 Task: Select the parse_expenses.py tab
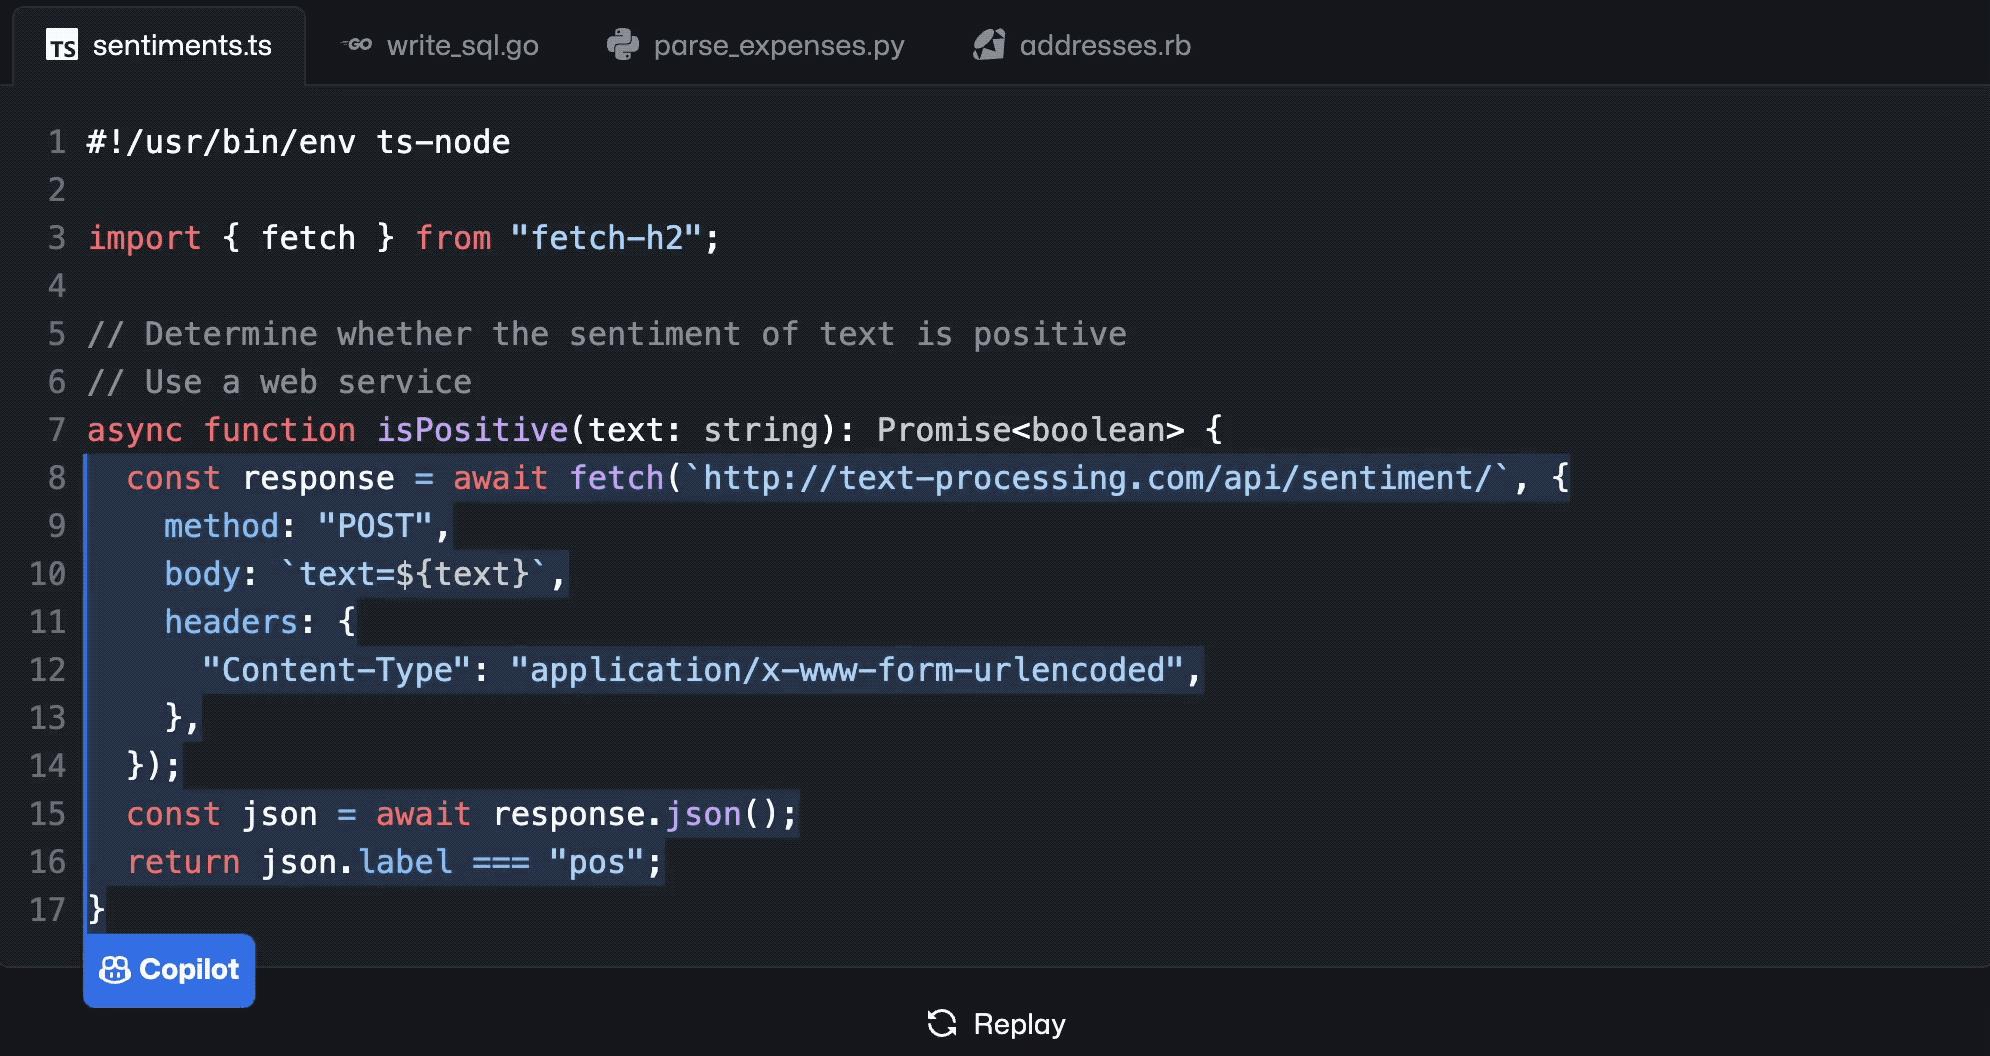[x=778, y=46]
